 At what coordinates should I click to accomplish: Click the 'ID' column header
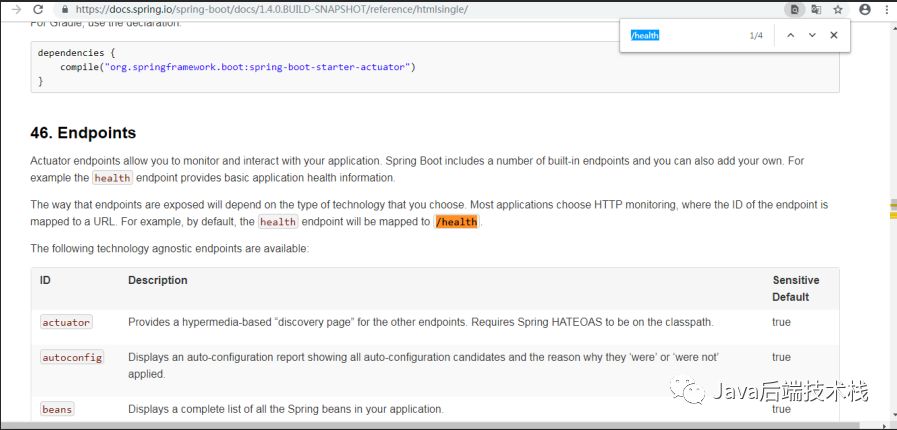pyautogui.click(x=45, y=280)
